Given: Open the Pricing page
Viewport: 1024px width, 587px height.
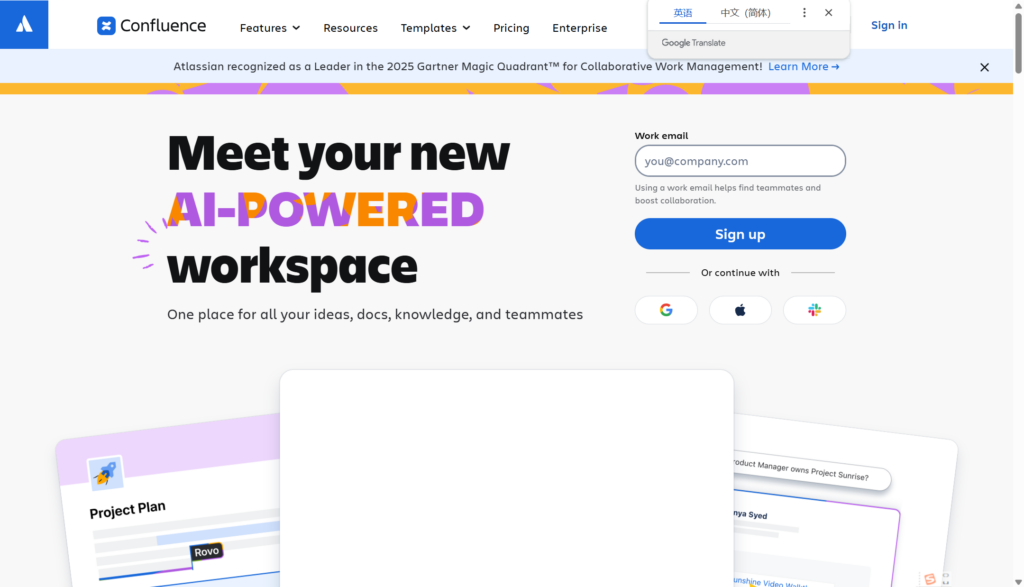Looking at the screenshot, I should tap(511, 28).
